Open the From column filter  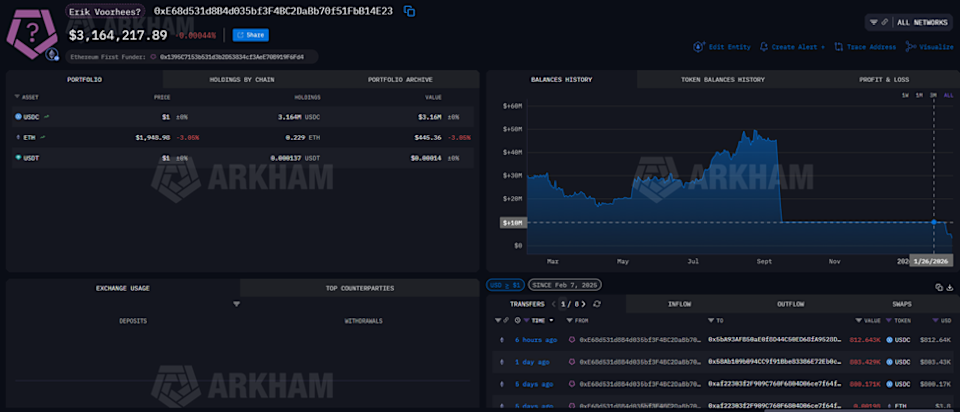tap(569, 320)
